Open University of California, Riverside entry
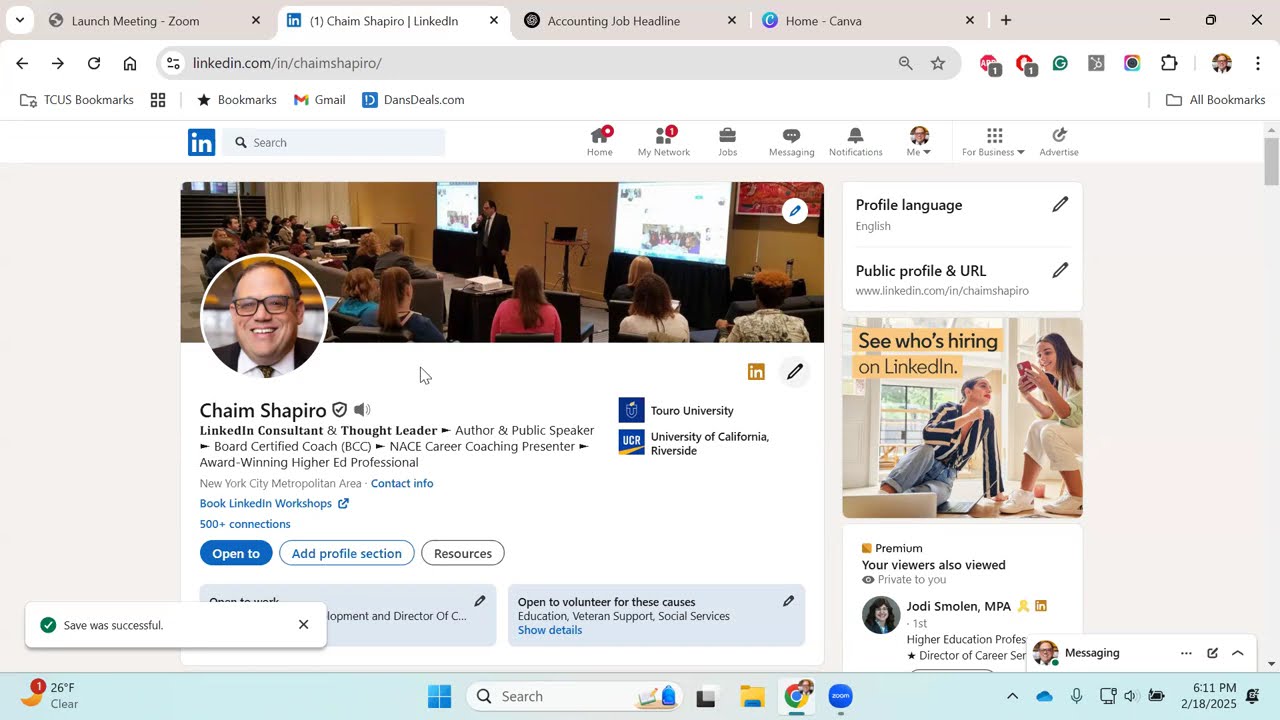The height and width of the screenshot is (720, 1280). (695, 443)
